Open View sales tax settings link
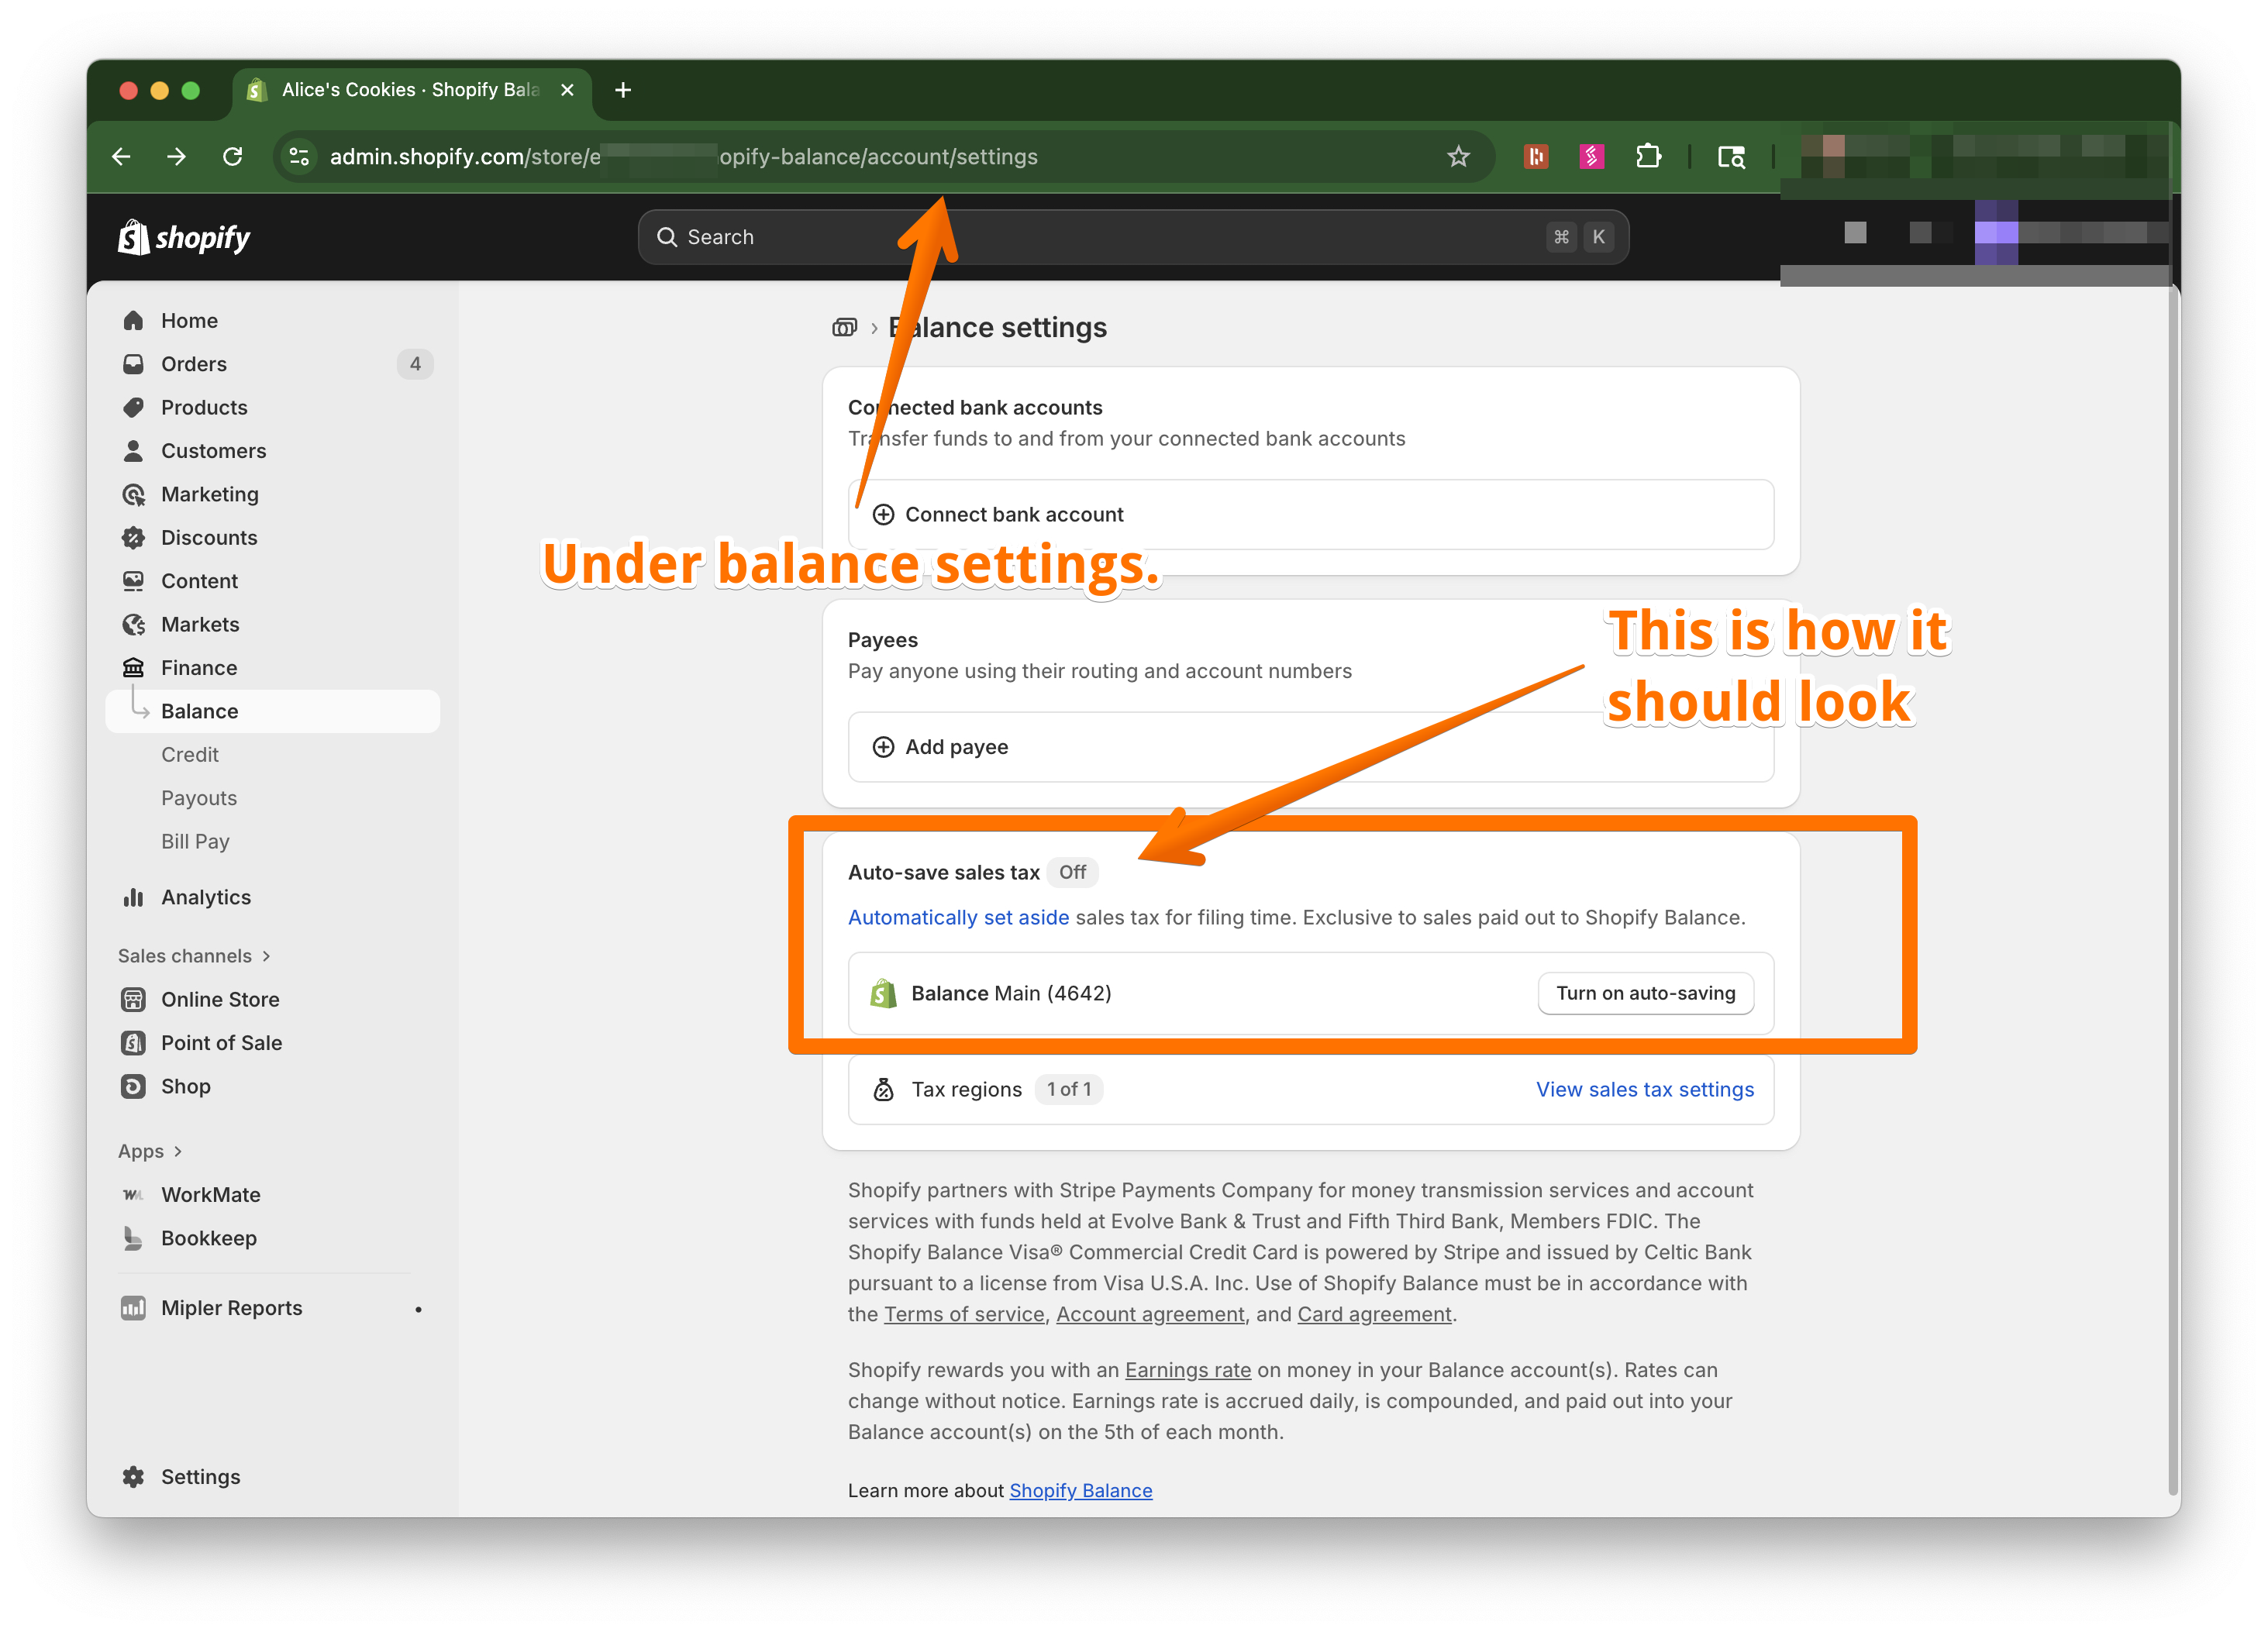The image size is (2268, 1632). click(1644, 1090)
